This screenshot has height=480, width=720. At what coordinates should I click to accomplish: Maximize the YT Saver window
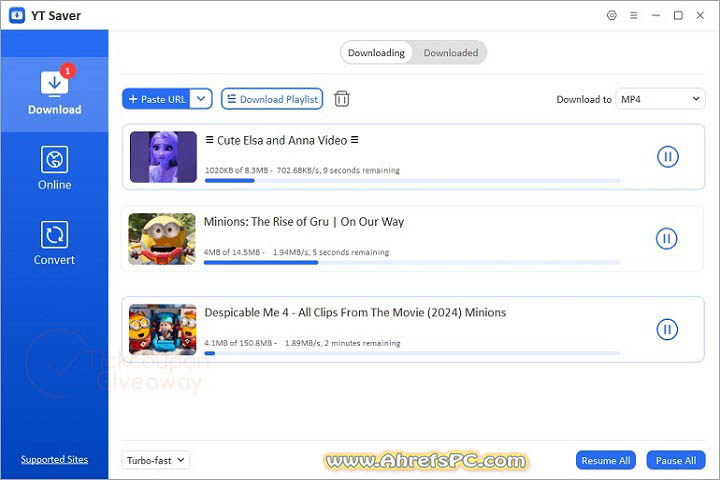coord(678,15)
